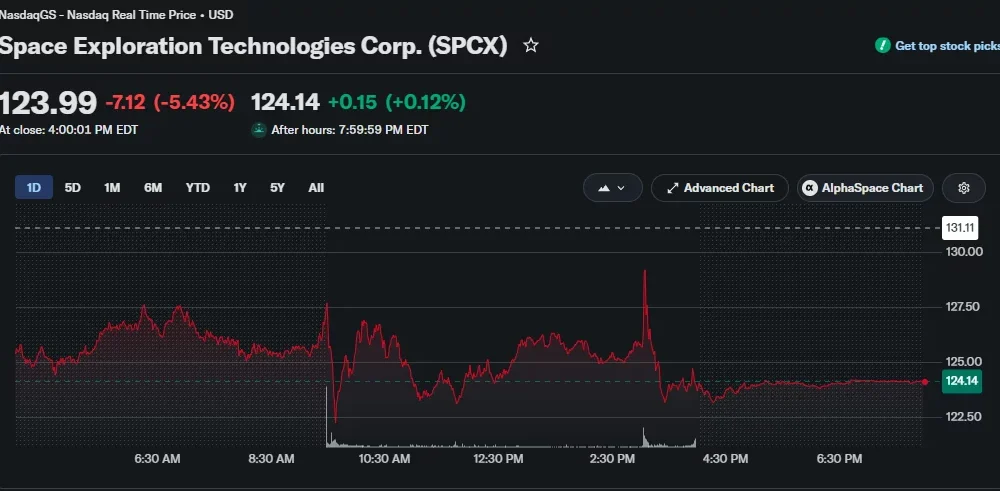The image size is (1000, 491).
Task: Click the 12:30 PM axis label
Action: click(x=499, y=458)
